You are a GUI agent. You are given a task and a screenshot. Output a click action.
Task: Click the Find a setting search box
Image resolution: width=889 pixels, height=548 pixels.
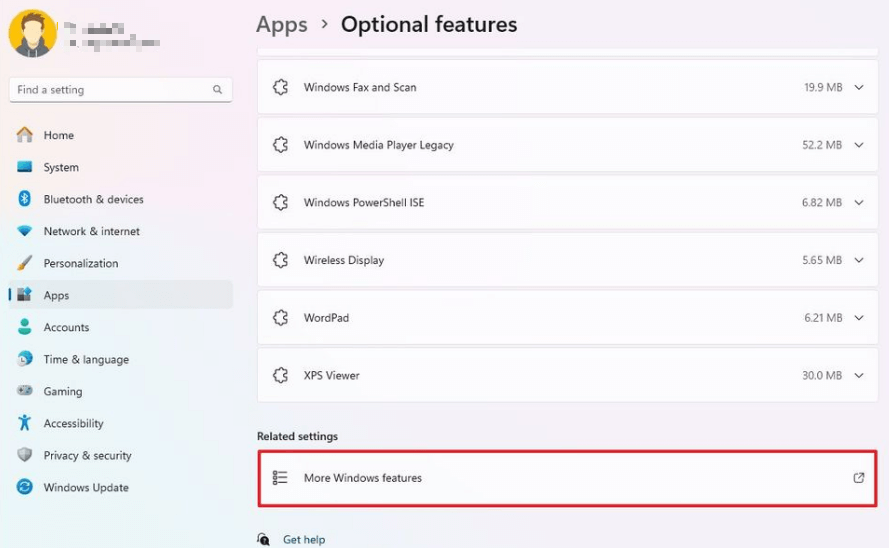point(110,90)
